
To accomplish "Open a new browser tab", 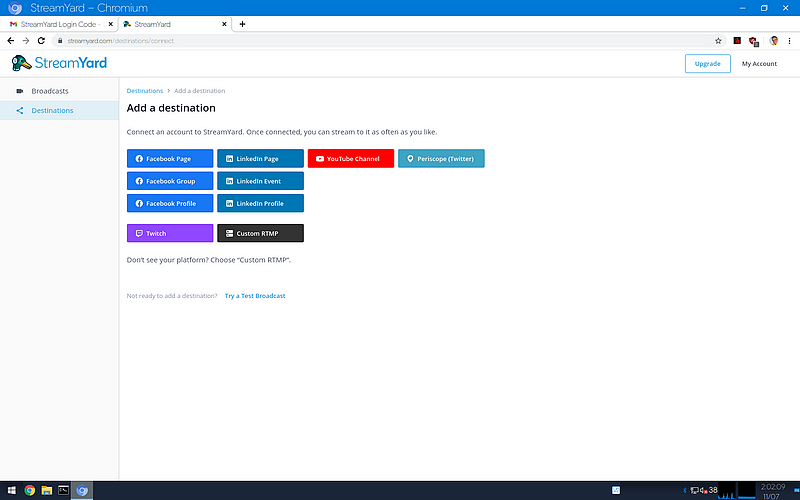I will [x=242, y=24].
